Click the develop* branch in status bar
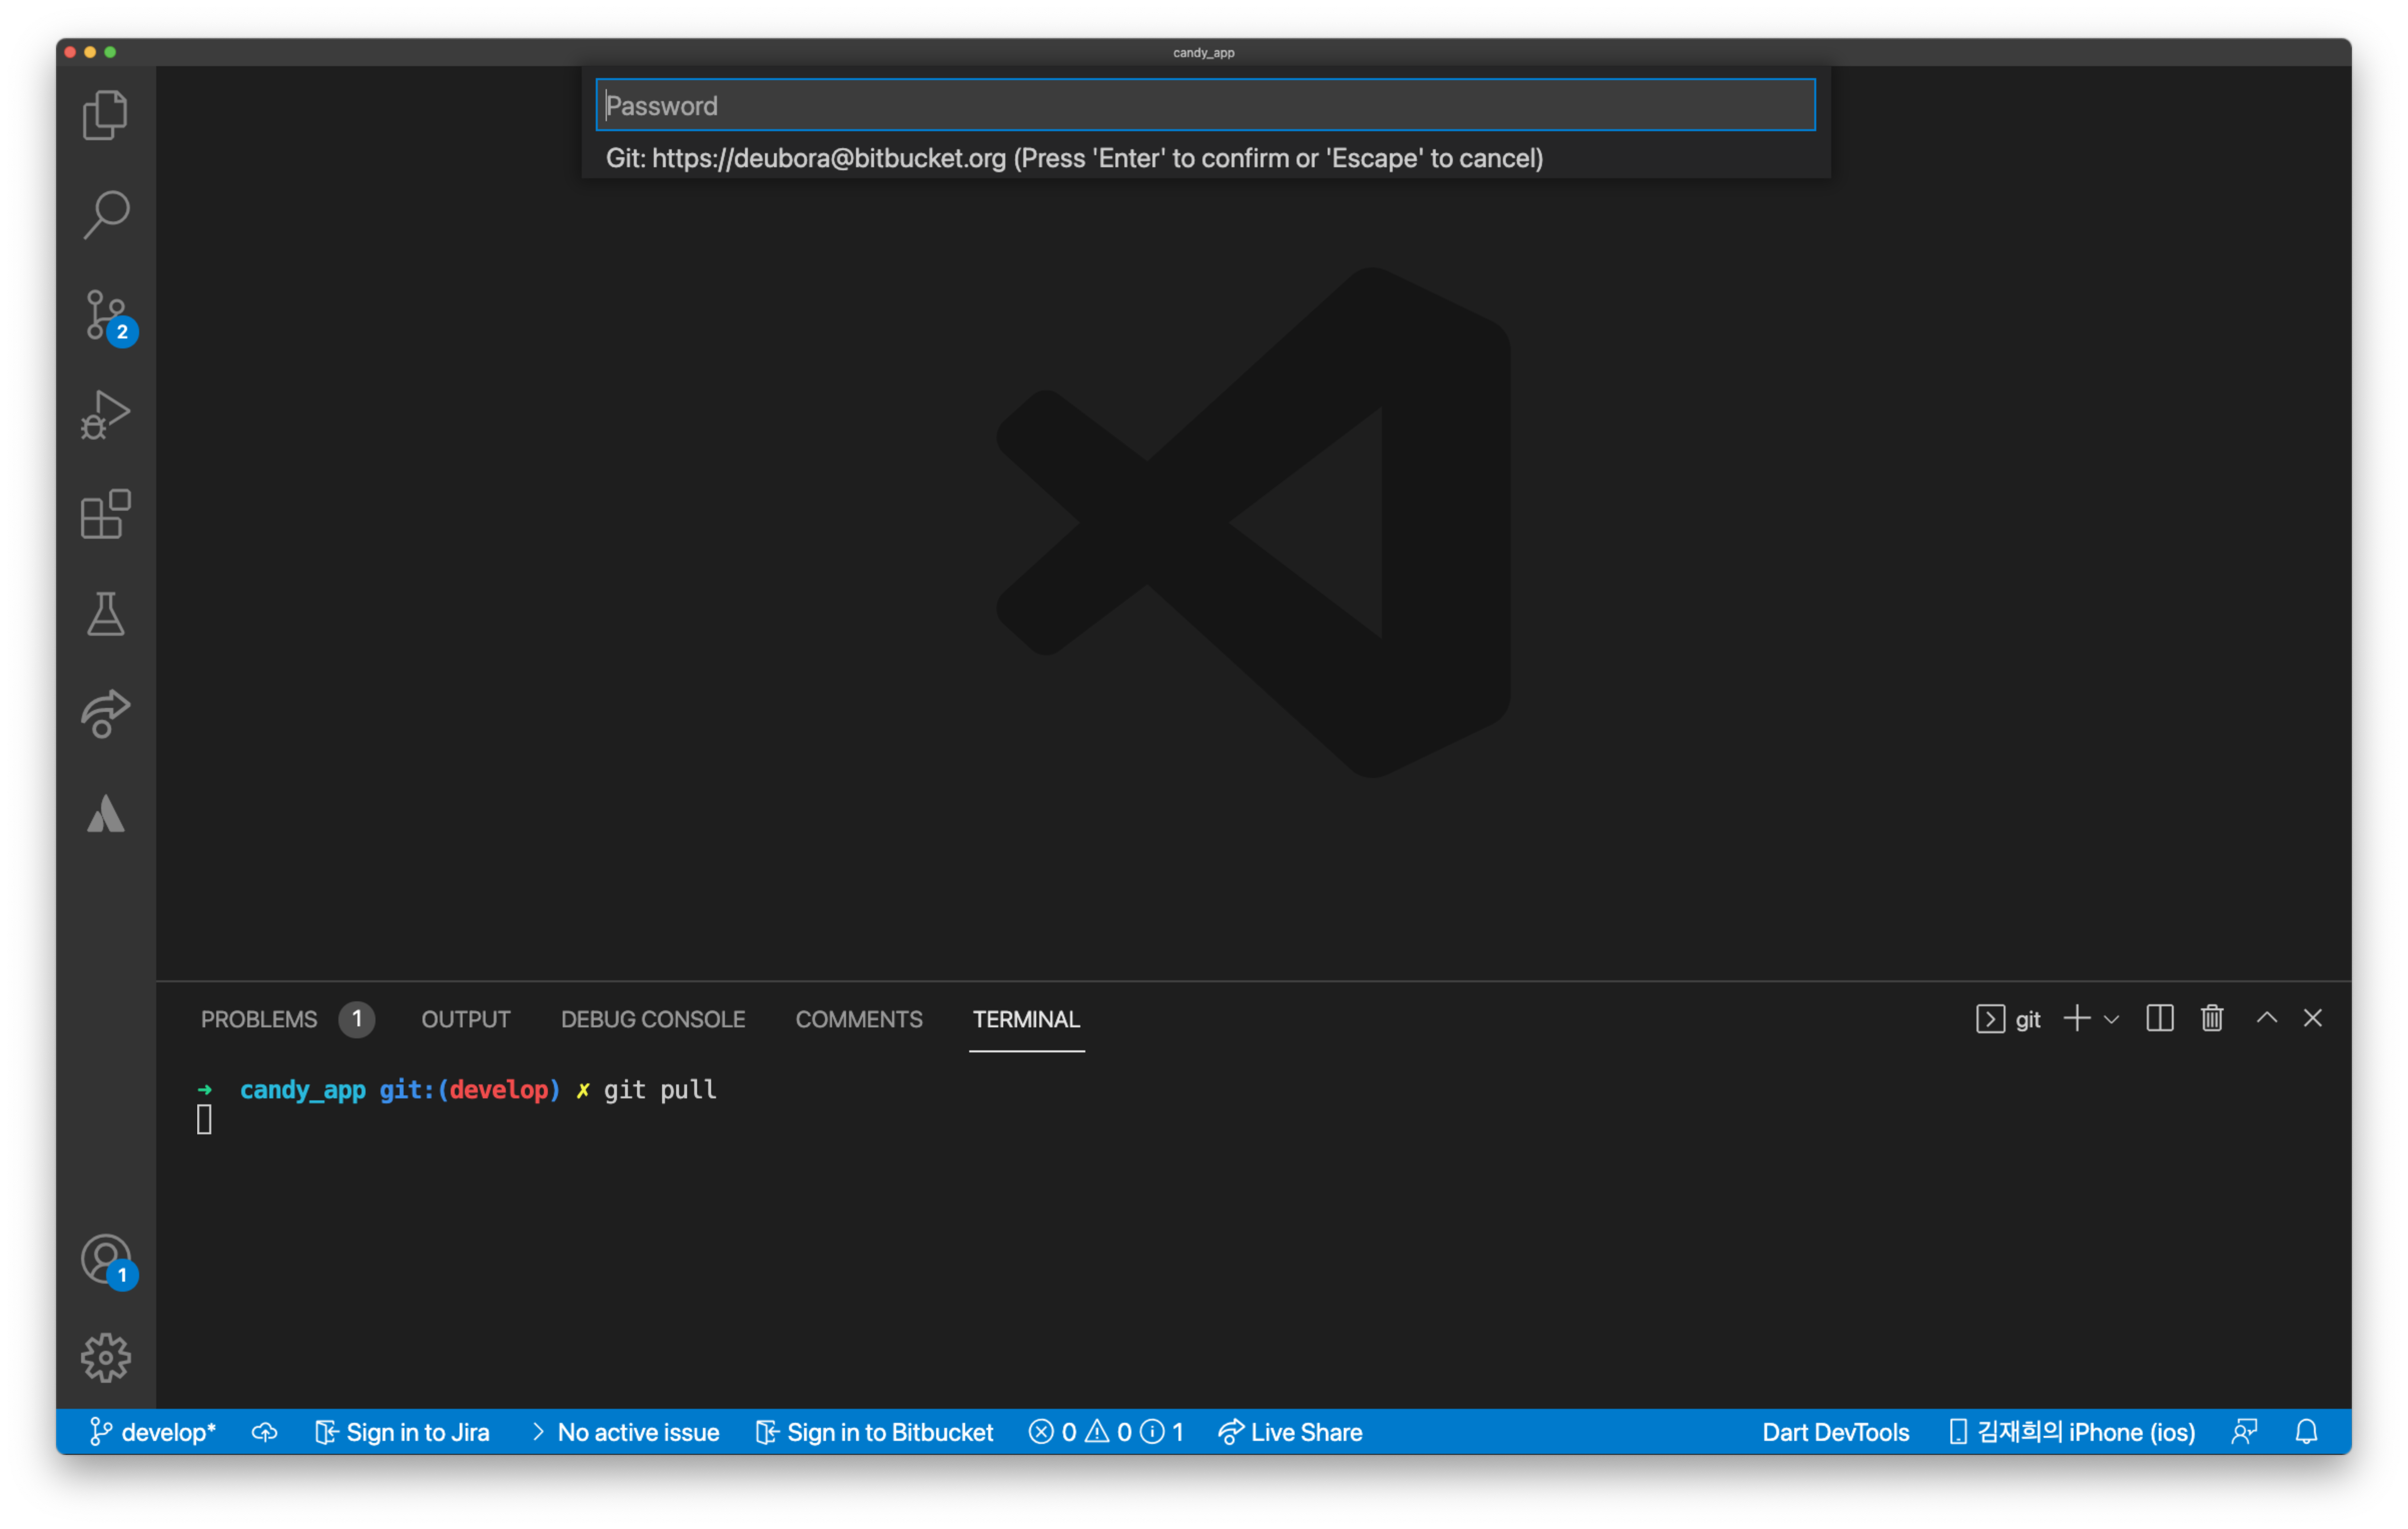This screenshot has height=1529, width=2408. coord(153,1432)
